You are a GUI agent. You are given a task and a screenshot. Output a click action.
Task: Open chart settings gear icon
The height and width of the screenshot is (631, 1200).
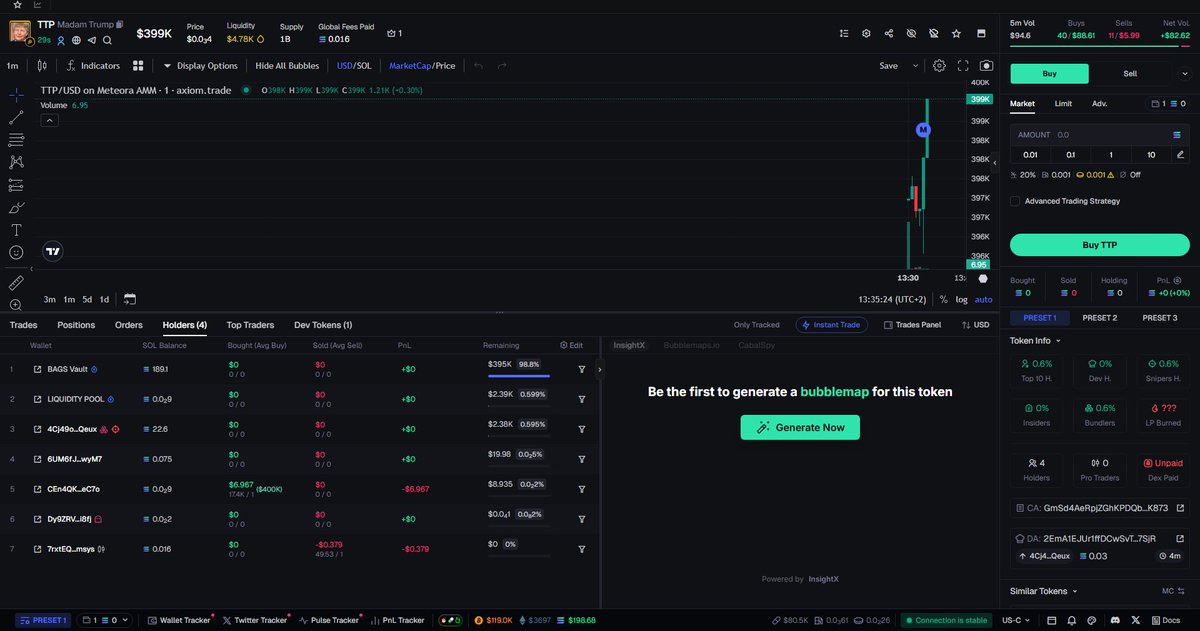pyautogui.click(x=939, y=66)
